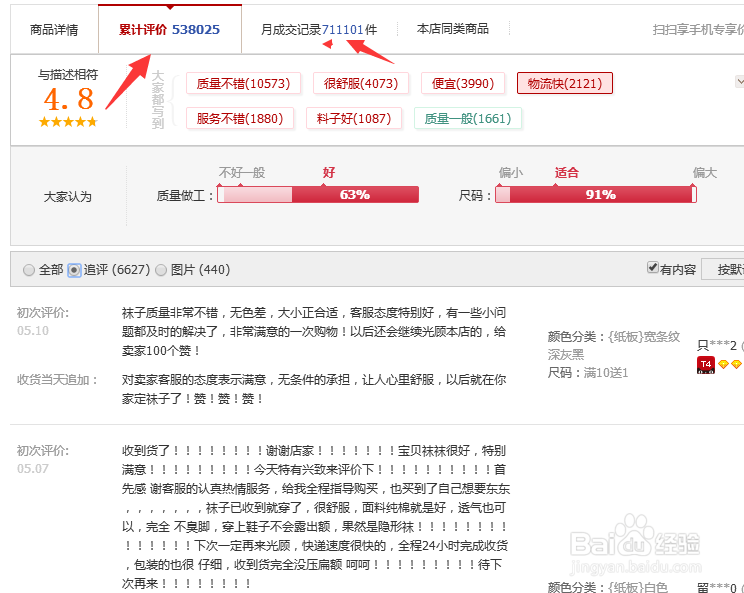
Task: Click review date 05.07
Action: pos(33,469)
